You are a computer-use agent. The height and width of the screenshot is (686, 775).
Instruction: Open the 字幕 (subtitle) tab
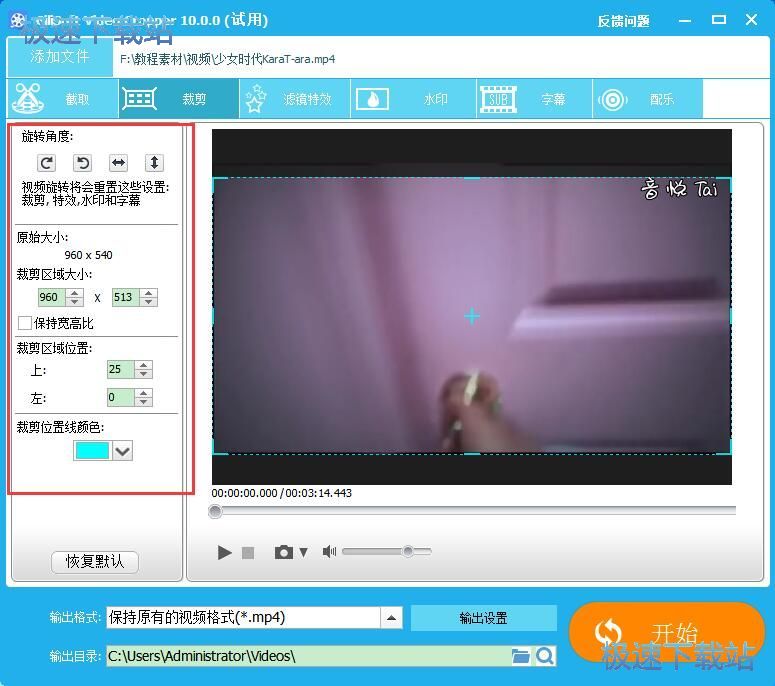point(535,98)
